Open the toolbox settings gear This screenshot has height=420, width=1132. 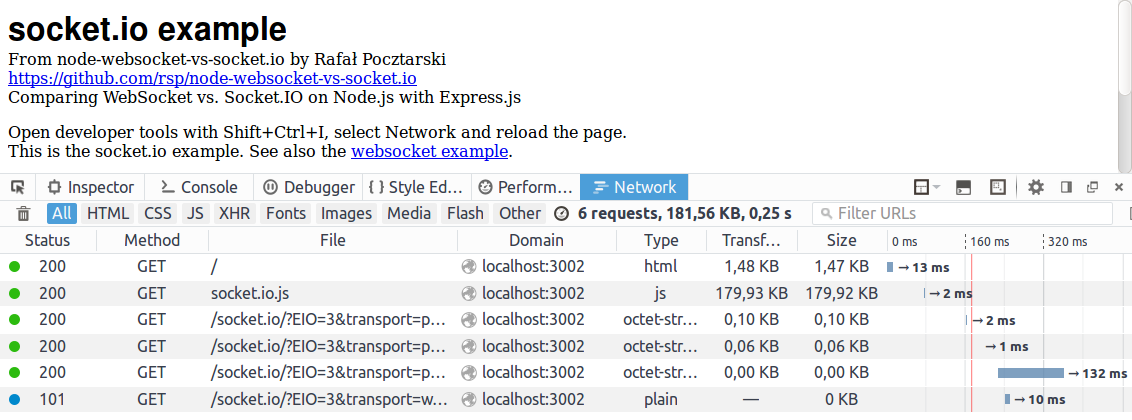pos(1036,188)
